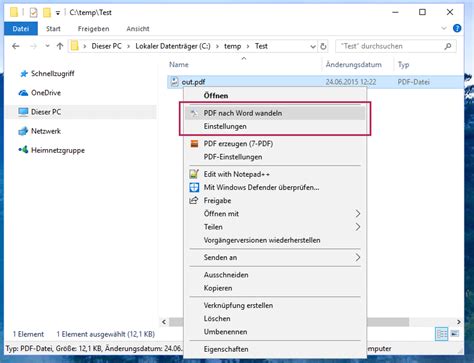Viewport: 474px width, 363px height.
Task: Click the Freigabe share icon
Action: coord(194,200)
